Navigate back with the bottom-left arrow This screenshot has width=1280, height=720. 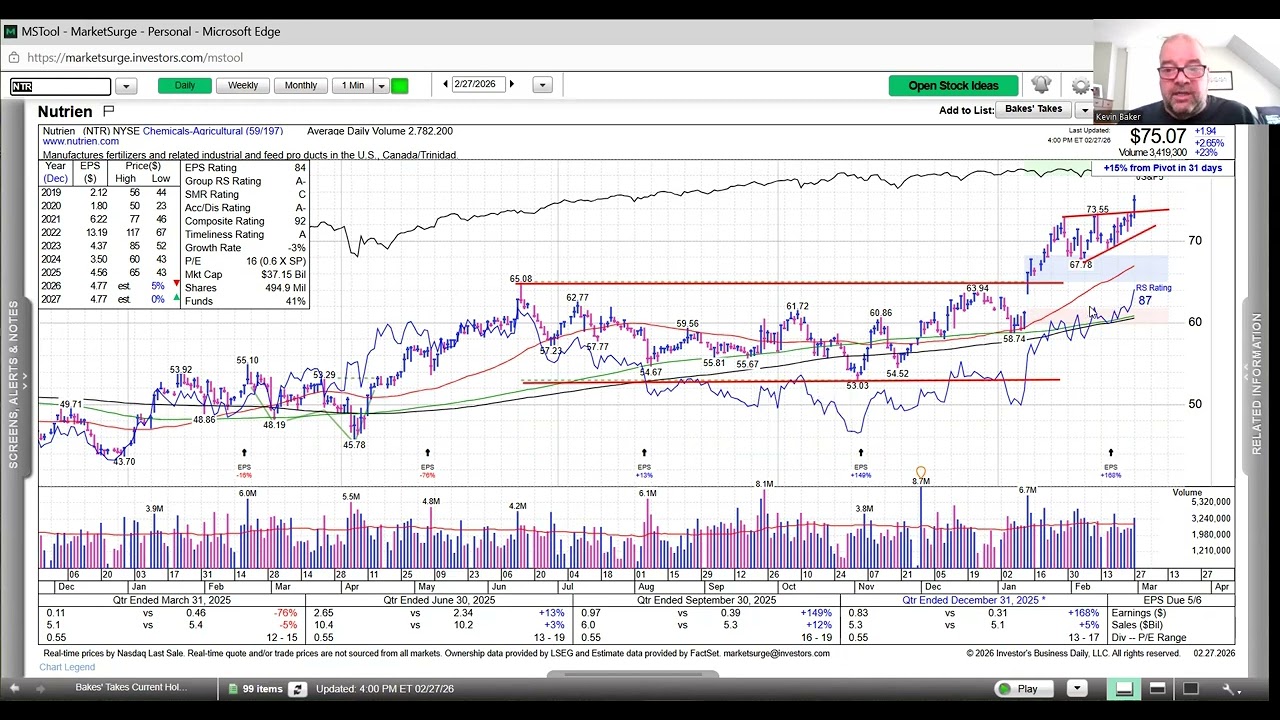tap(15, 689)
